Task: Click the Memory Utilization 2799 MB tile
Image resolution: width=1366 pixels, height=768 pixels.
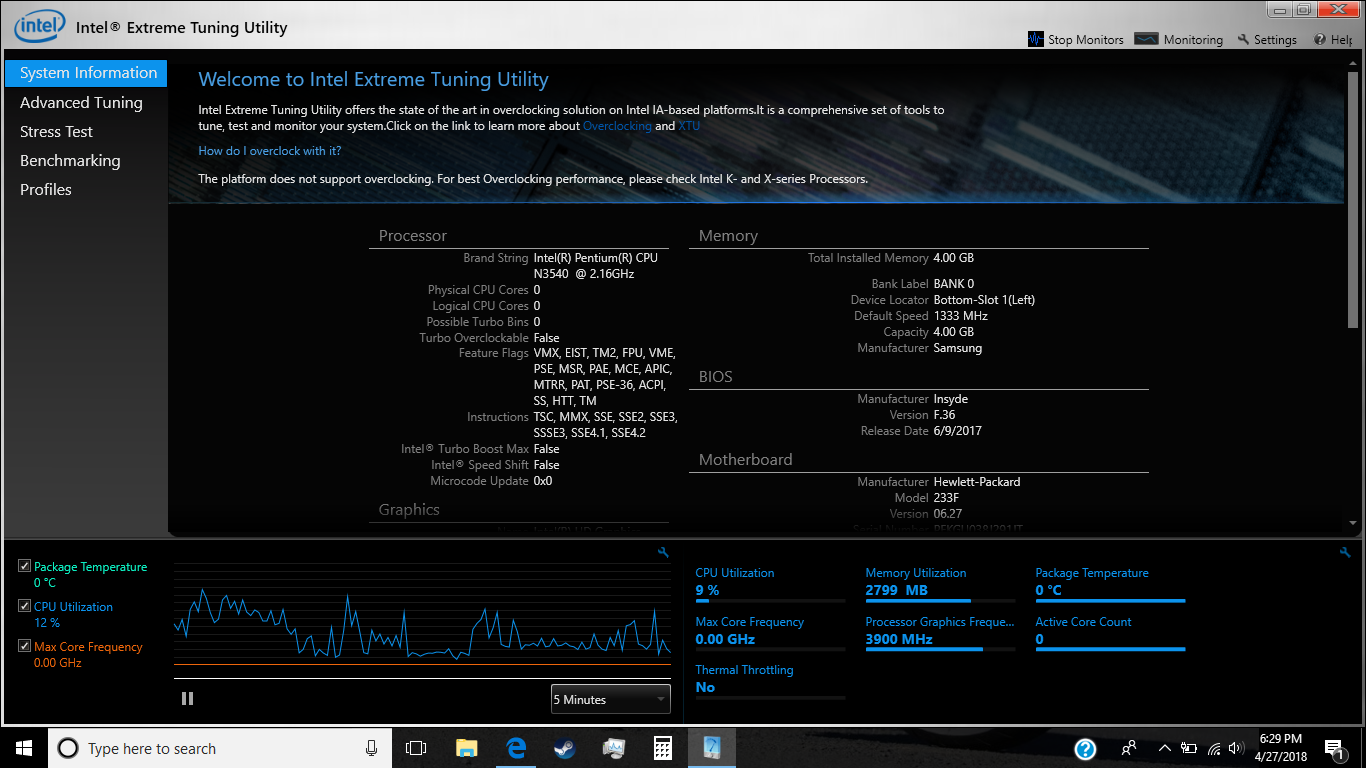Action: pos(940,585)
